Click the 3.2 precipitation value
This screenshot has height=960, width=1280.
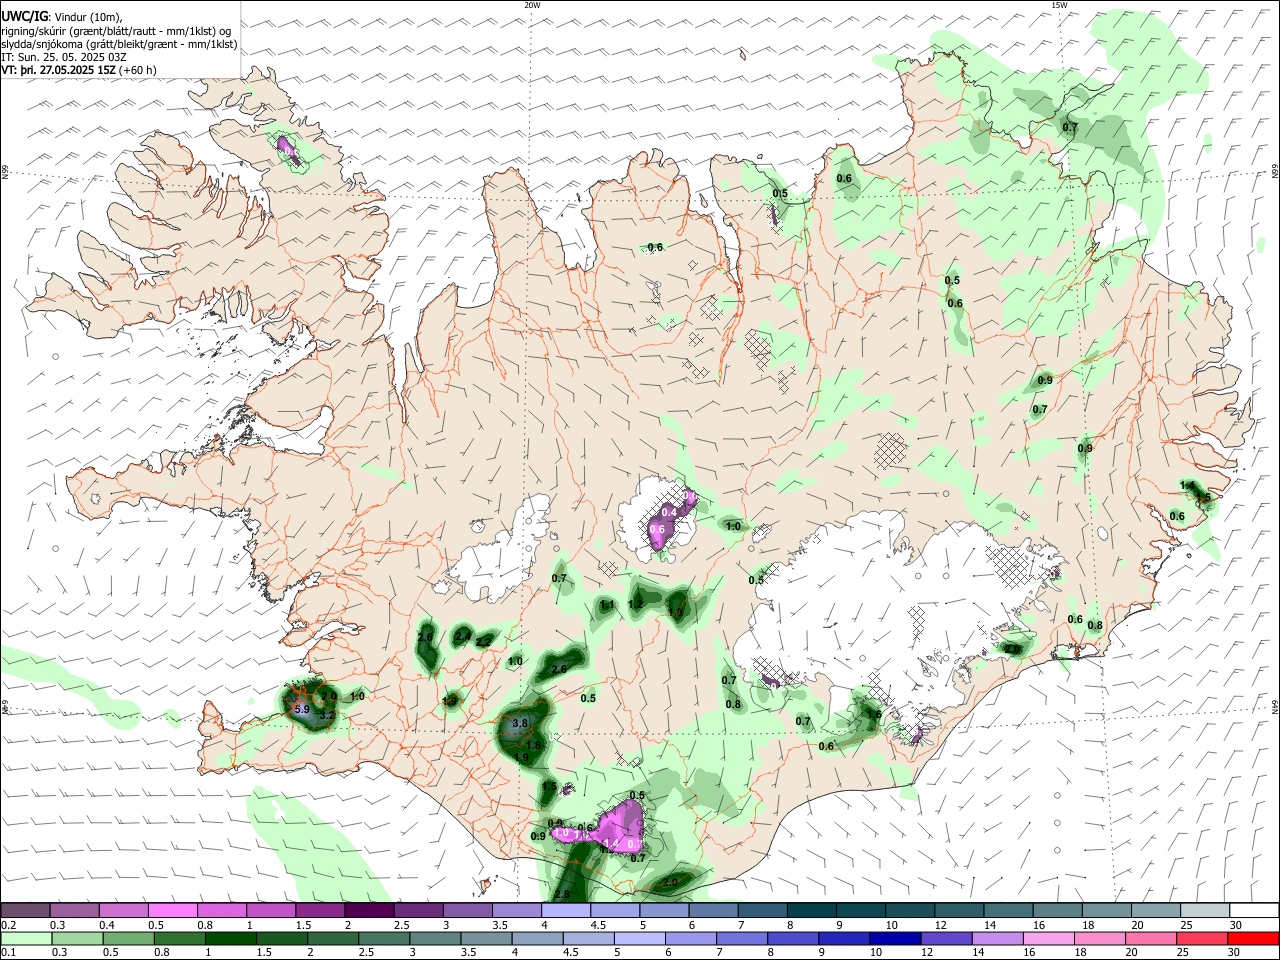pos(325,716)
